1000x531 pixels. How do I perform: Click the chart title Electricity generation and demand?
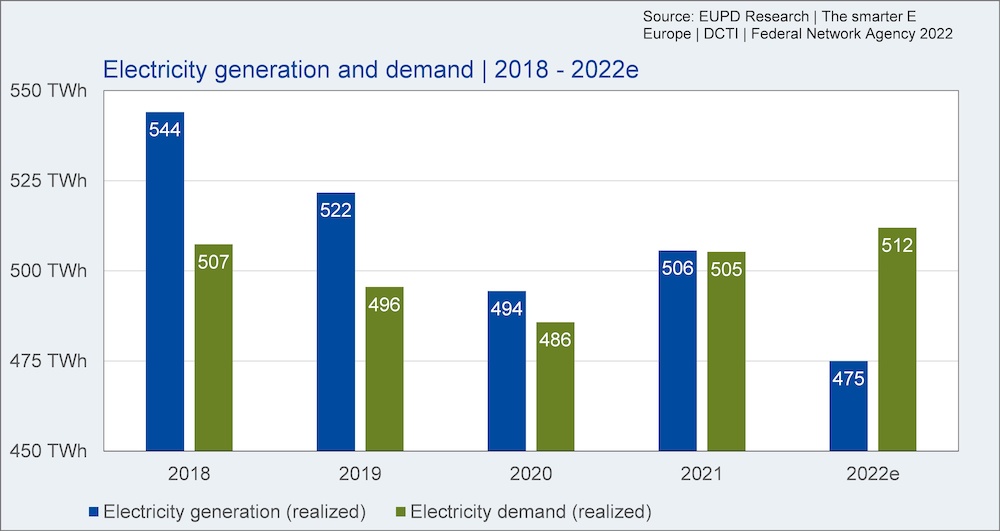click(288, 70)
